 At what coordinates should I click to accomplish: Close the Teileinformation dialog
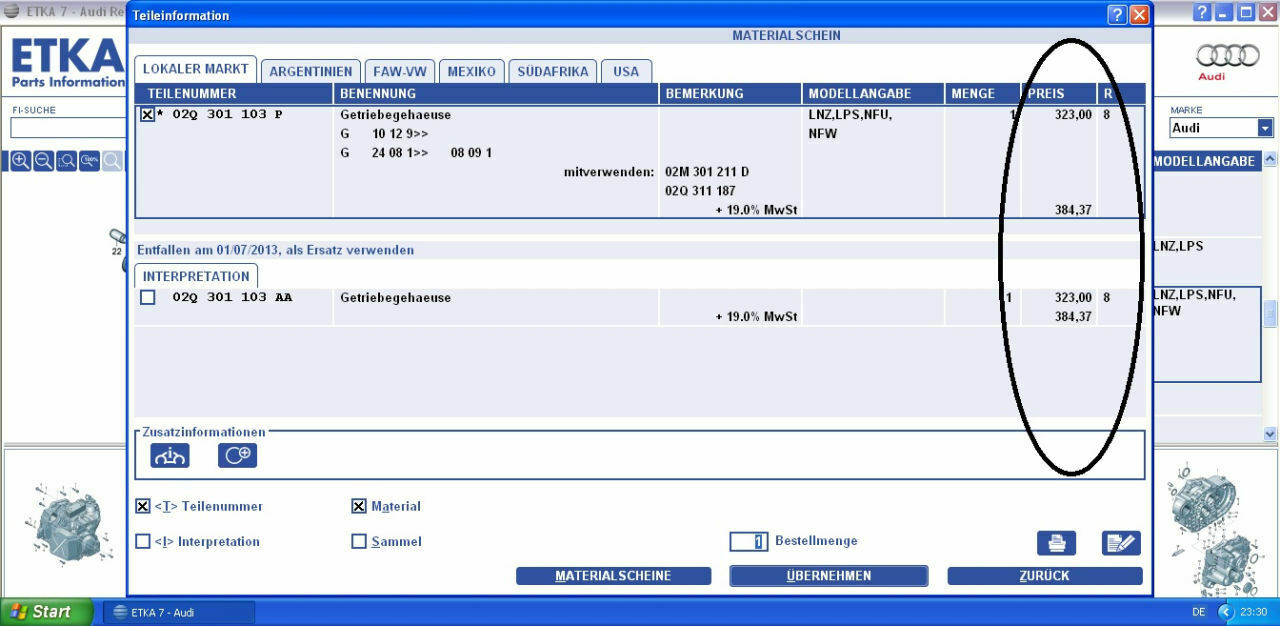[x=1139, y=15]
